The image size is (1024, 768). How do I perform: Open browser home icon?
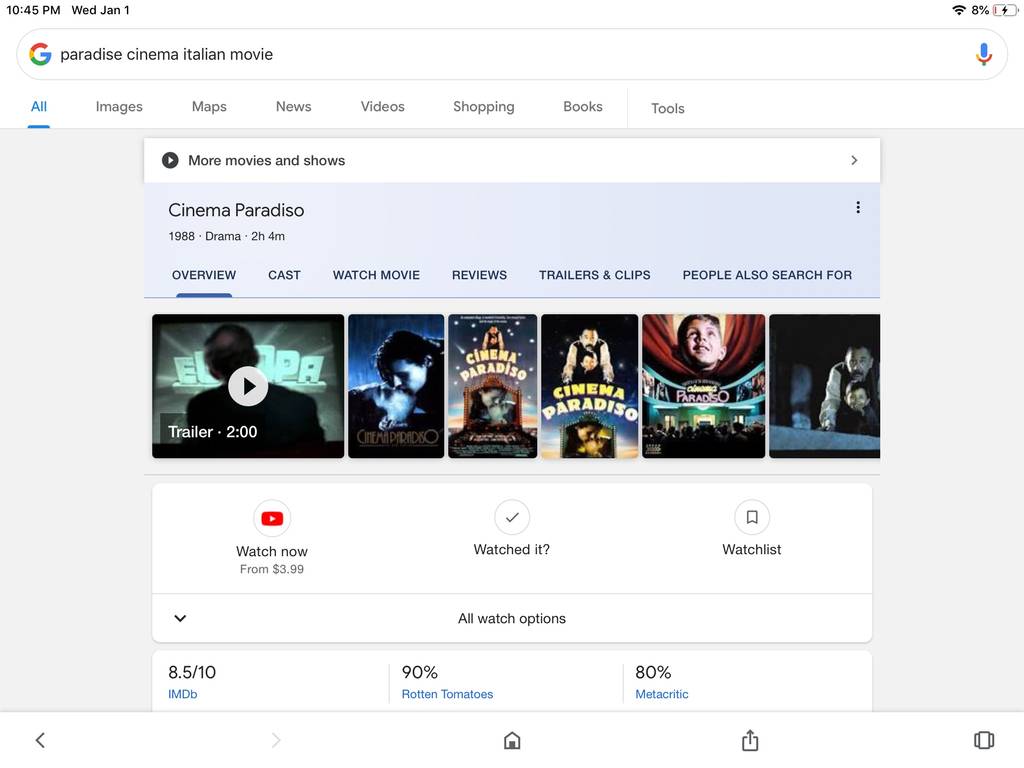click(x=512, y=740)
